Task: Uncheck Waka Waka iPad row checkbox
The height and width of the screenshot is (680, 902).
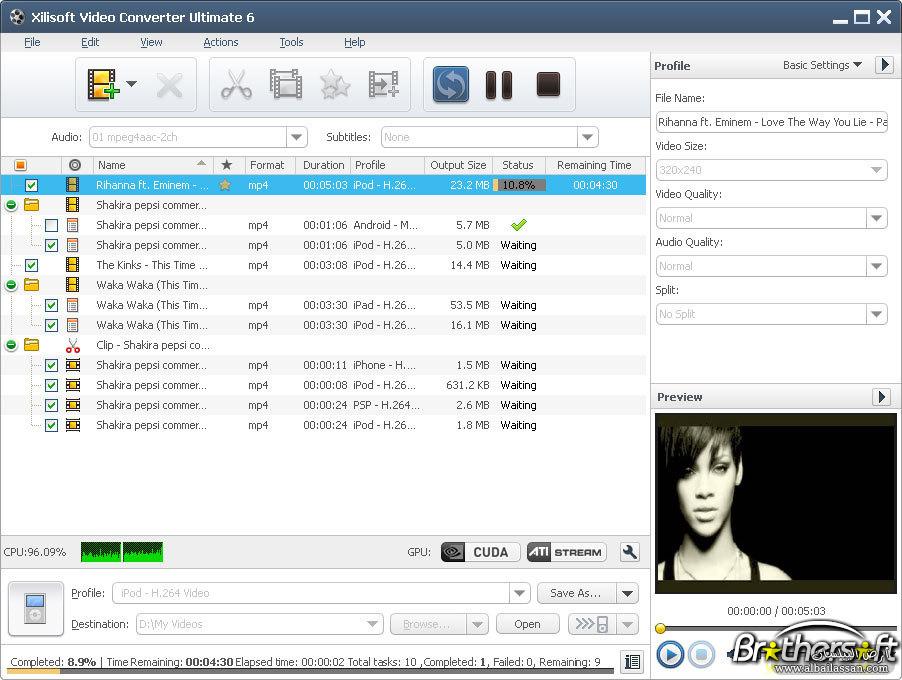Action: [51, 305]
